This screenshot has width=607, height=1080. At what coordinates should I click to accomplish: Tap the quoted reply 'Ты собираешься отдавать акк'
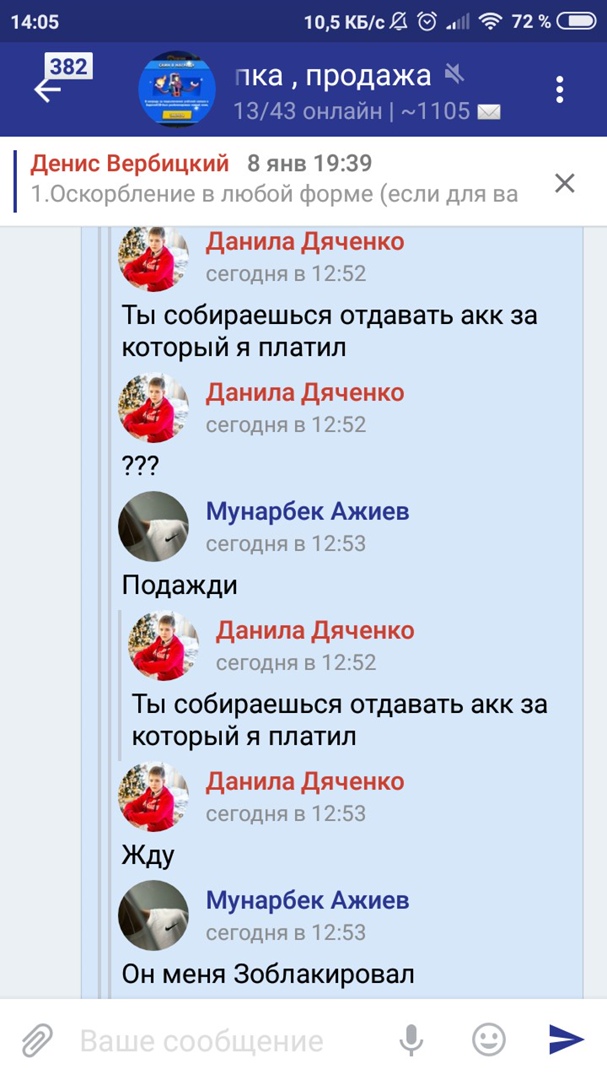coord(339,720)
